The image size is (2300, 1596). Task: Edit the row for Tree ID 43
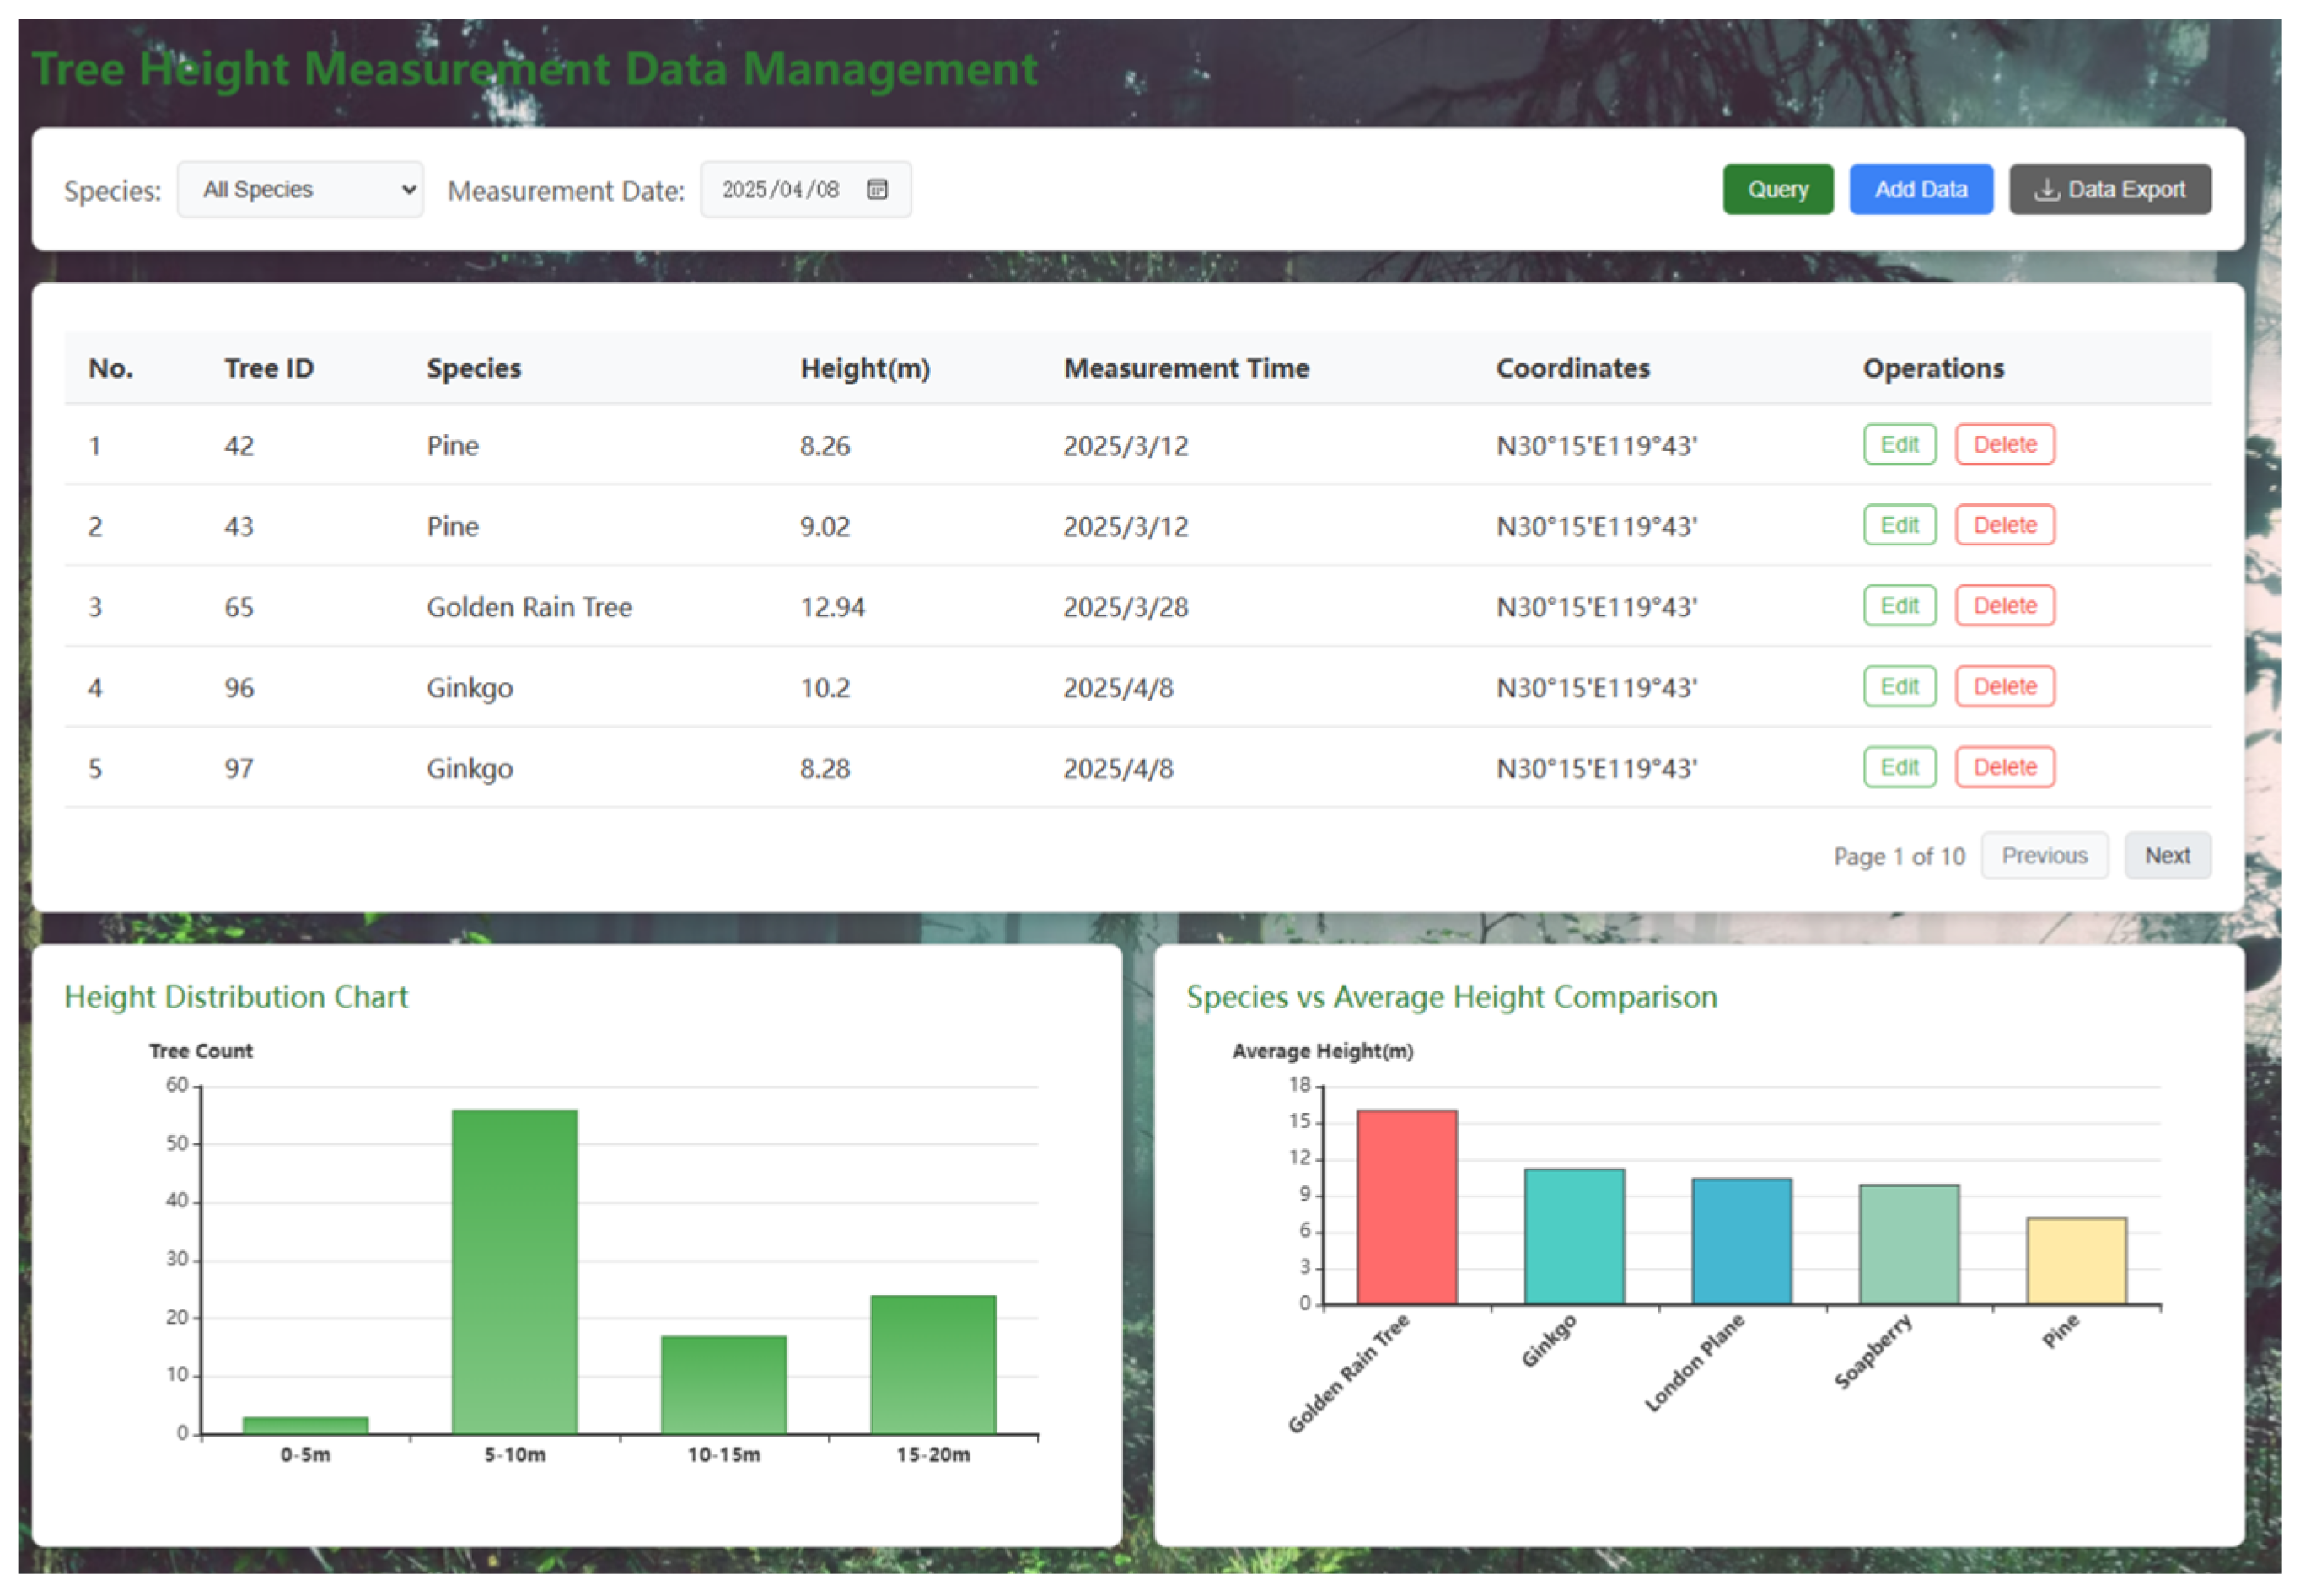point(1899,525)
